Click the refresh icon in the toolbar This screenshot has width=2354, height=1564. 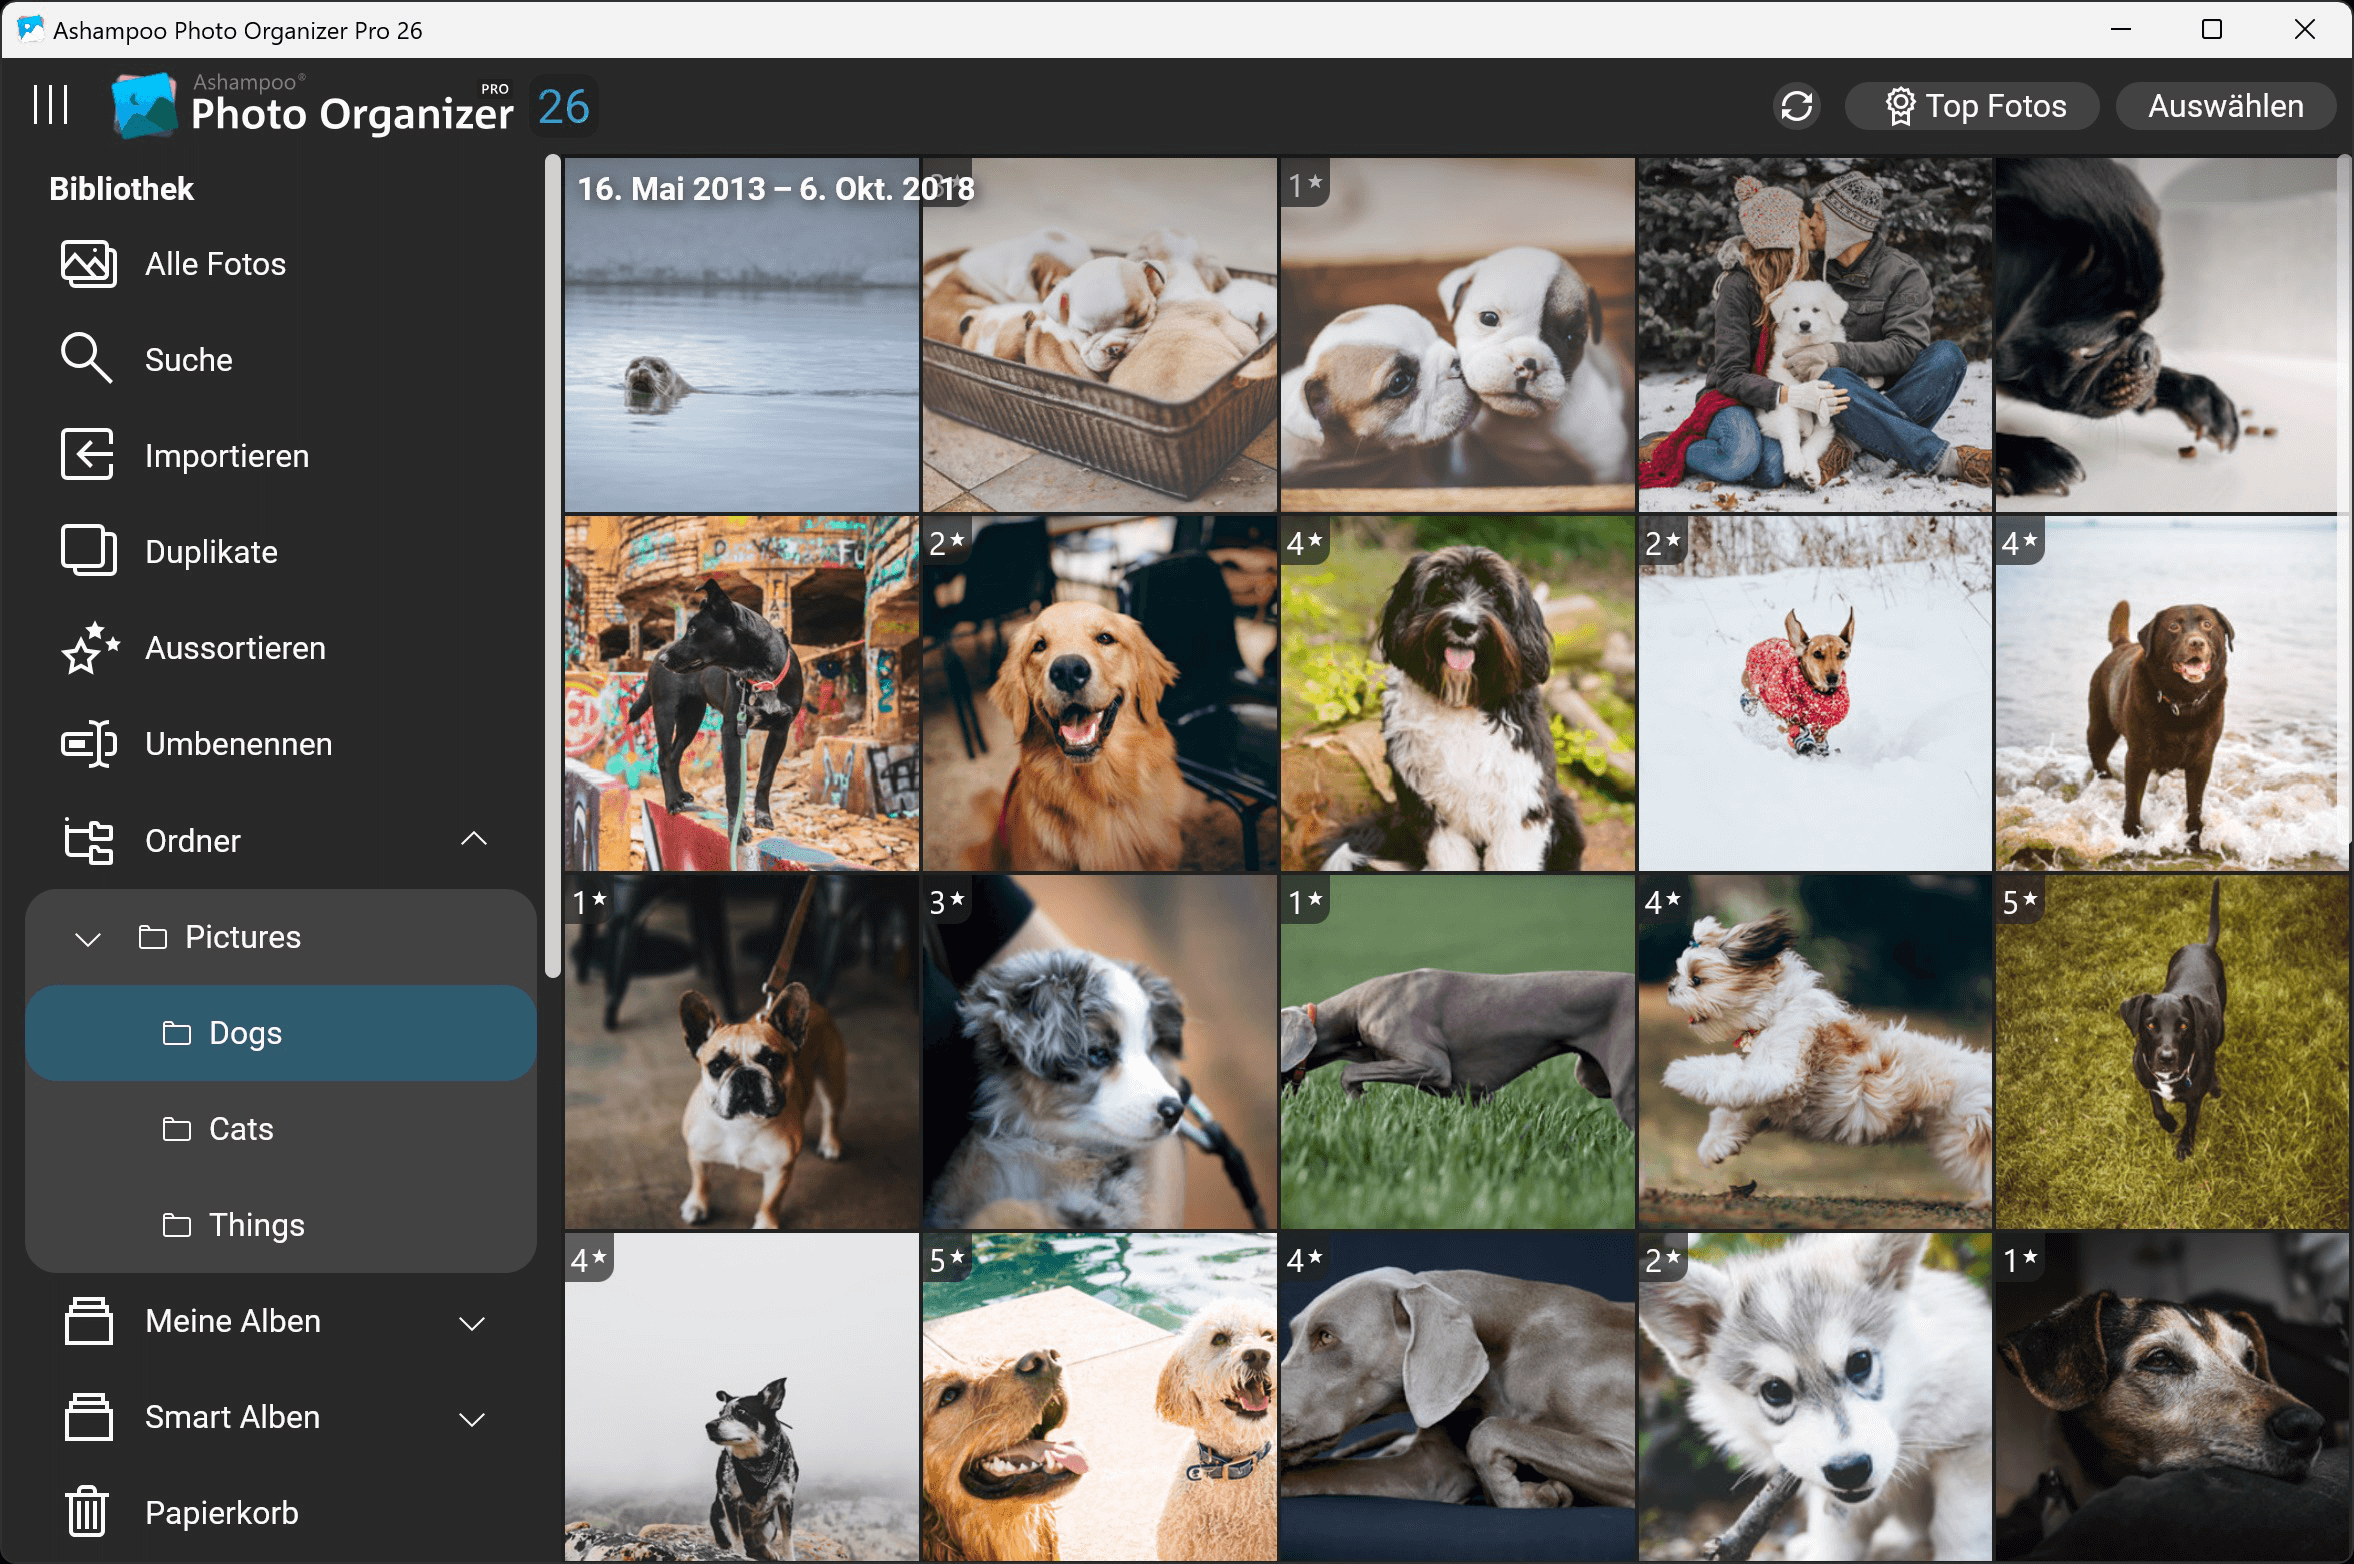click(1796, 105)
